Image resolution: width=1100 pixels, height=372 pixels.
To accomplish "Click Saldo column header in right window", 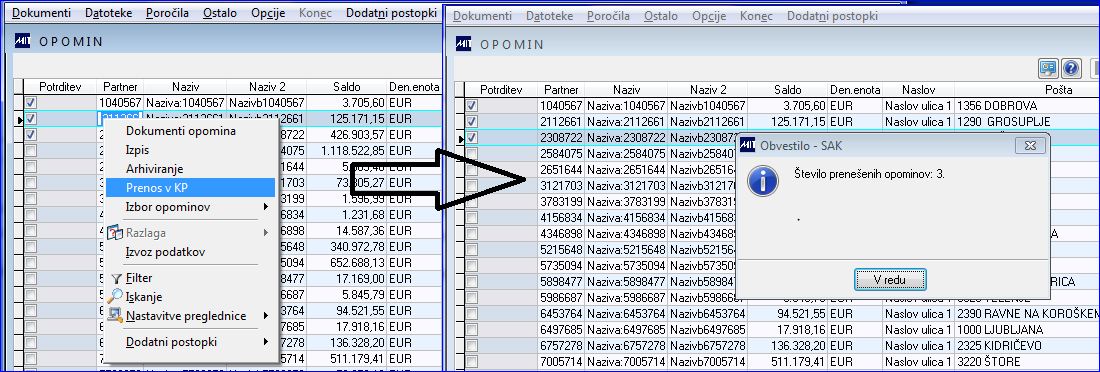I will point(787,90).
